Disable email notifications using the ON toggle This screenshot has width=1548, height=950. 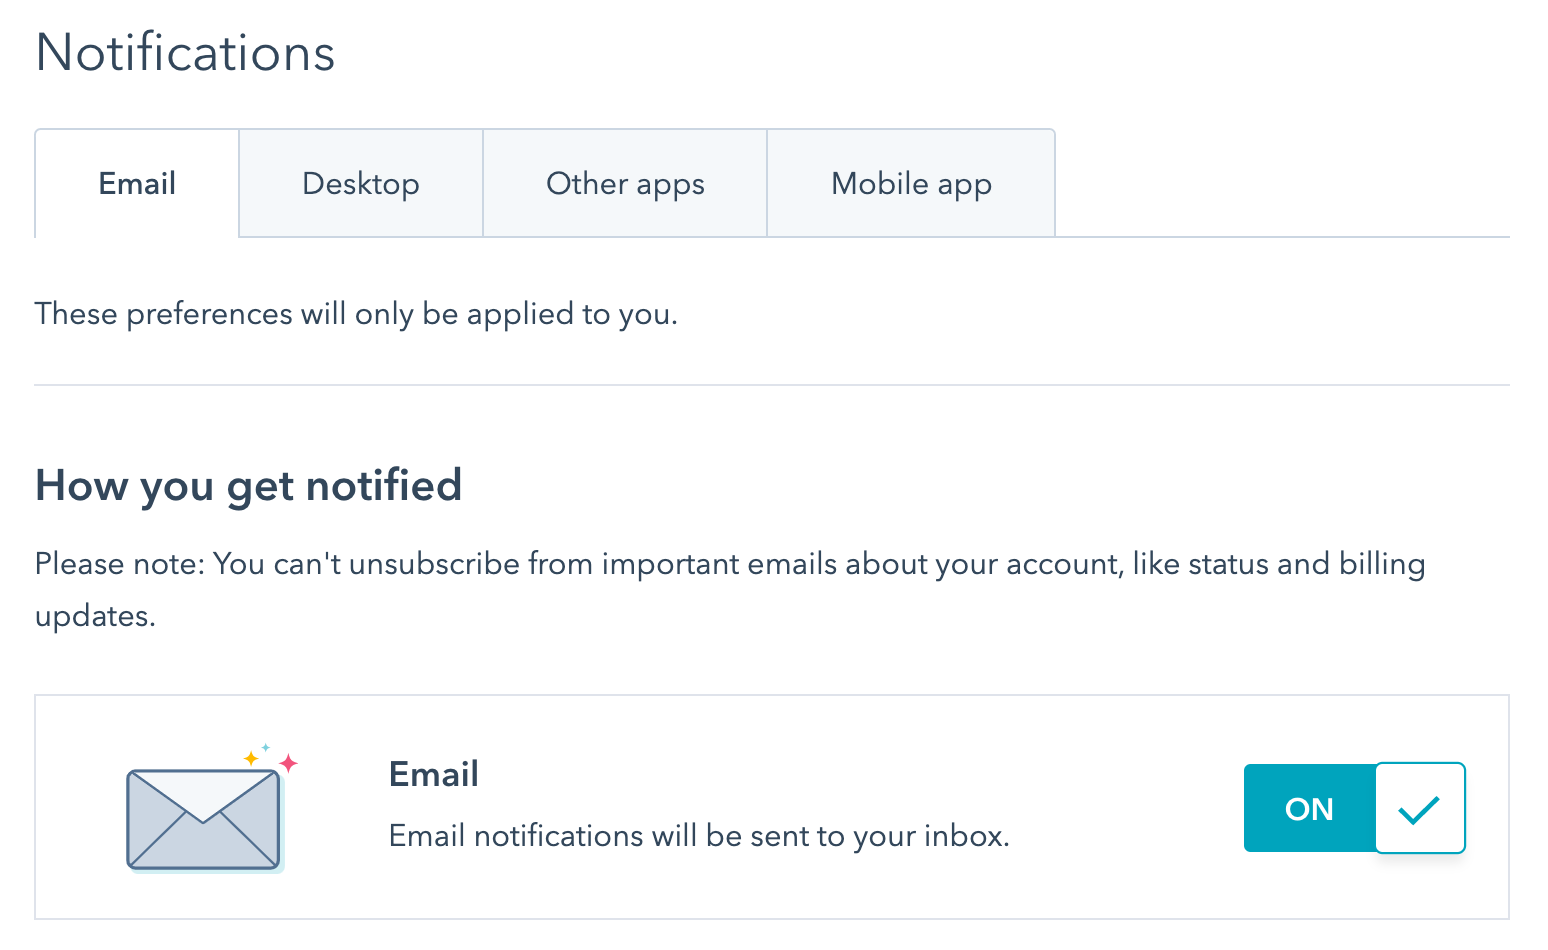pos(1308,808)
